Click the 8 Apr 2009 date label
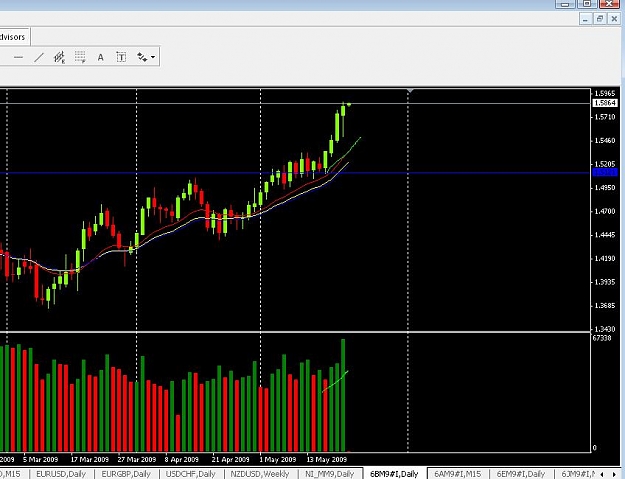Image resolution: width=625 pixels, height=479 pixels. click(x=182, y=459)
